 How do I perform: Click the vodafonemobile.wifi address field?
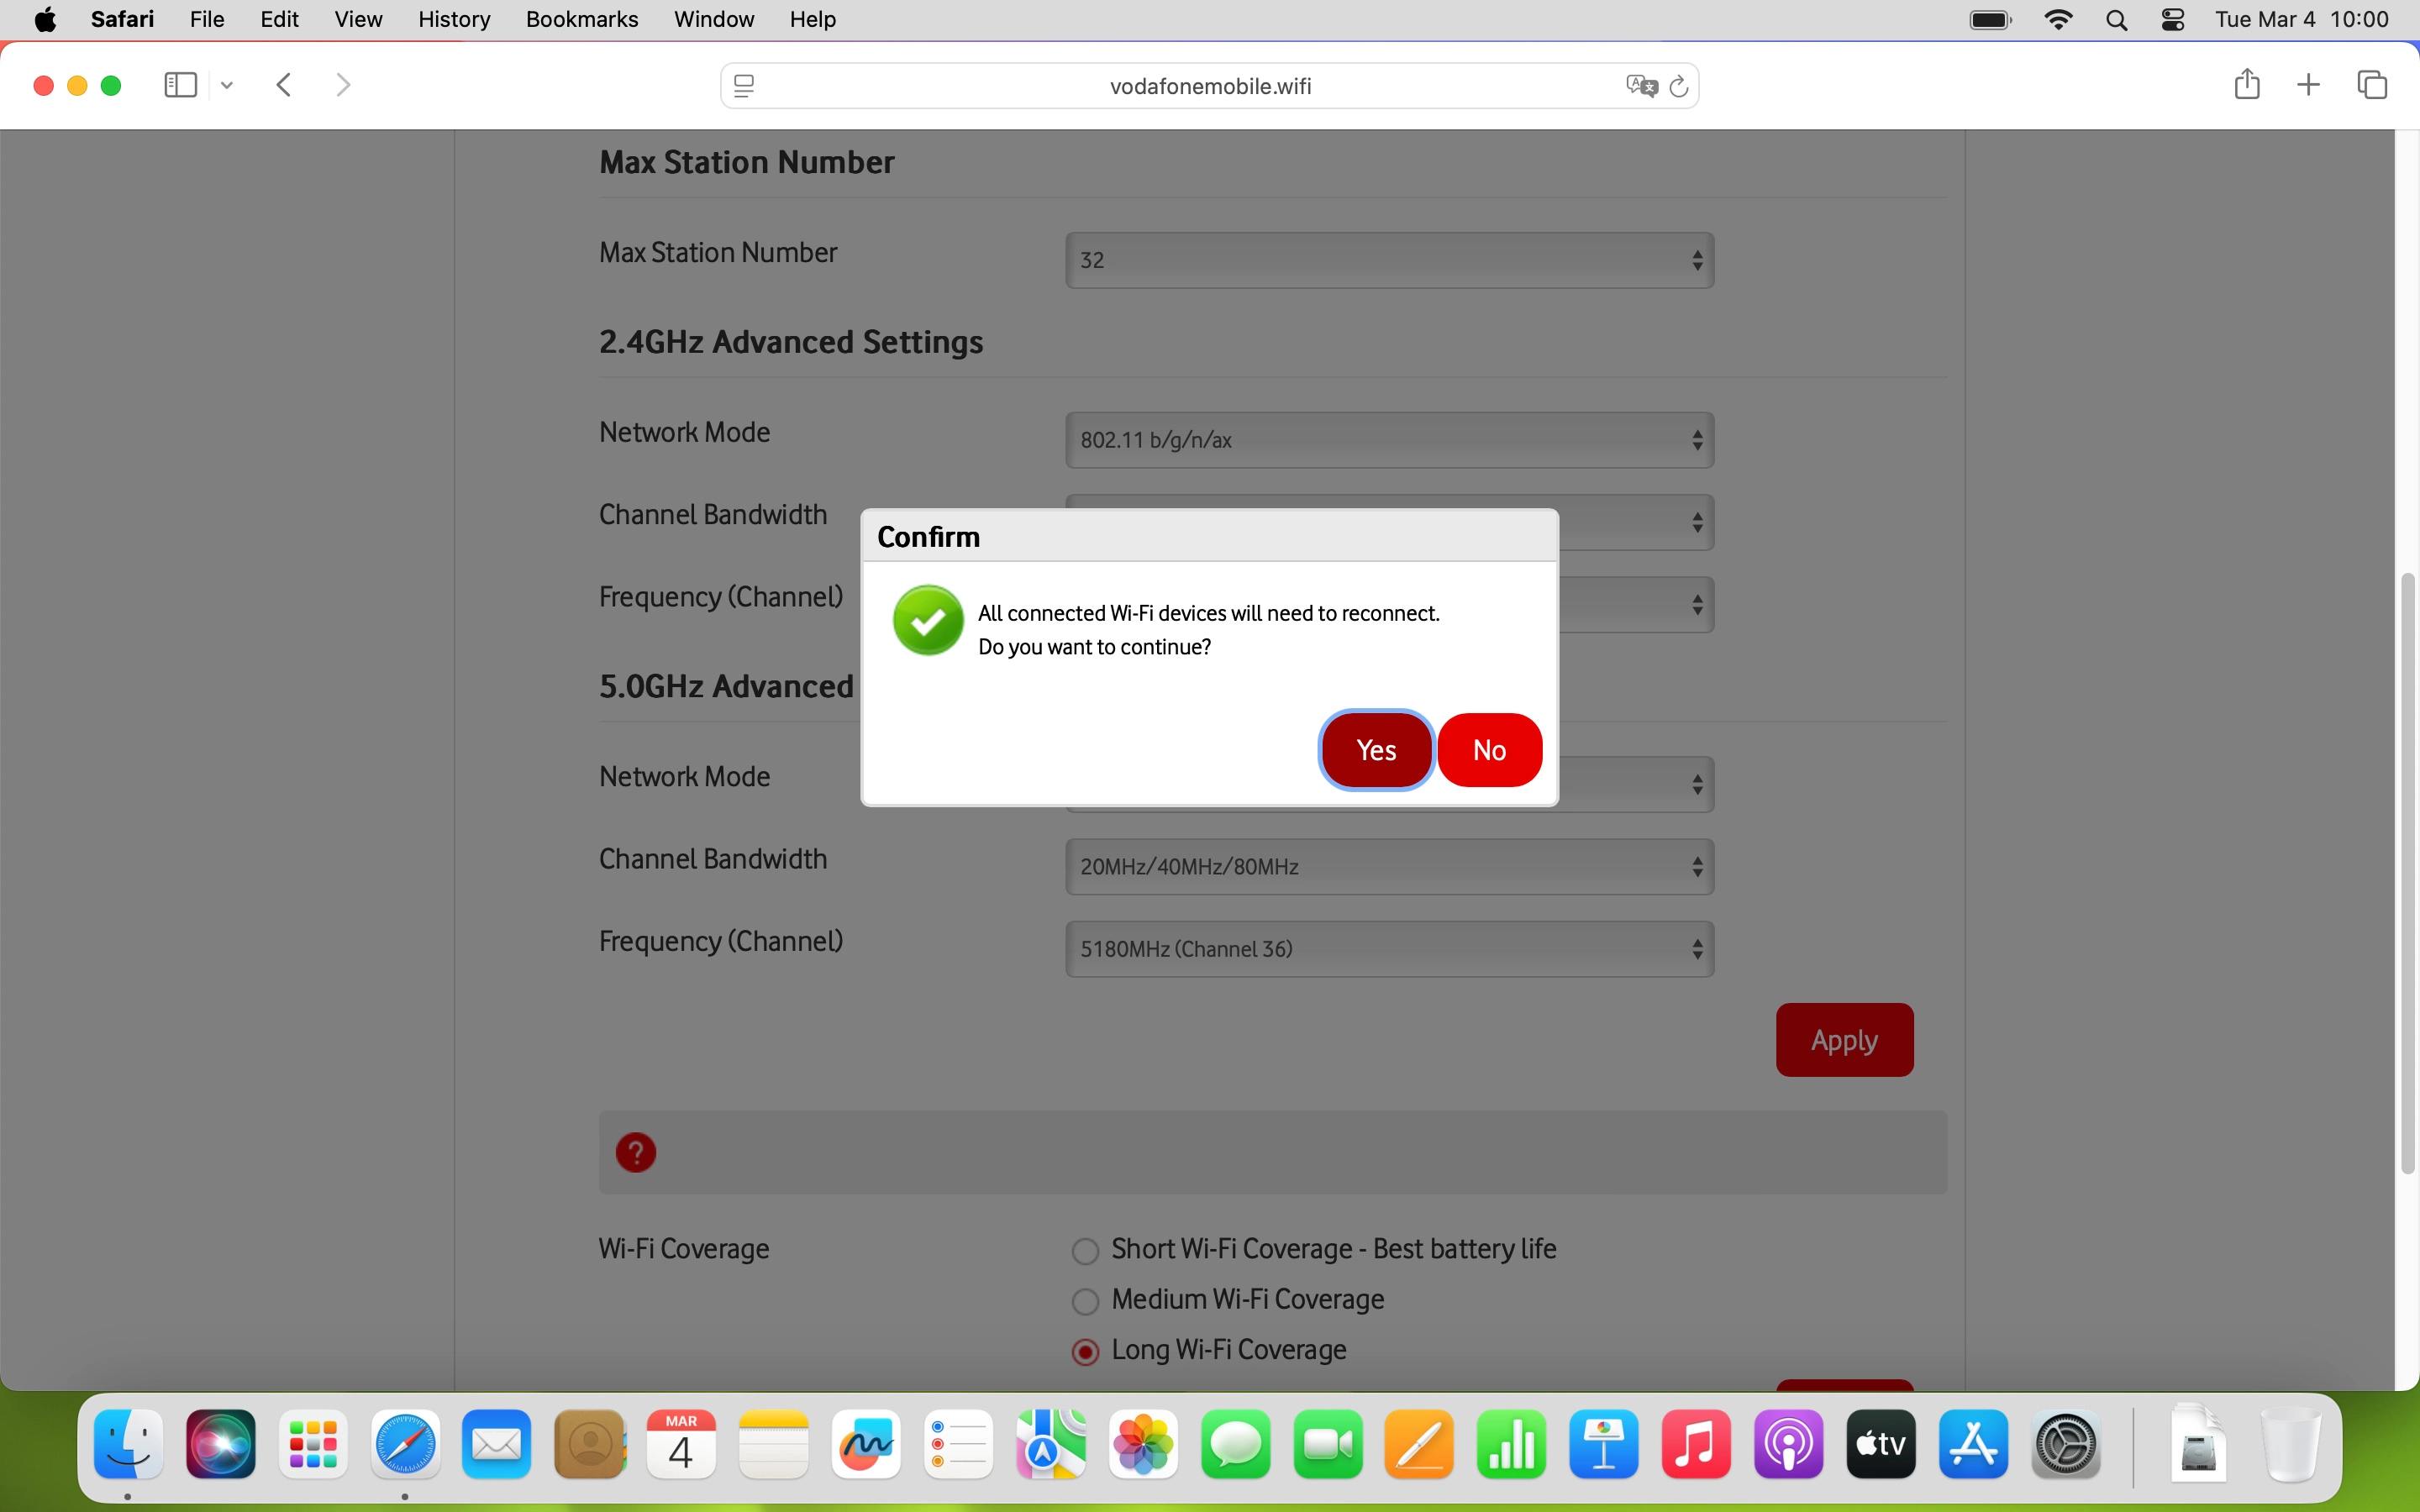click(x=1210, y=86)
